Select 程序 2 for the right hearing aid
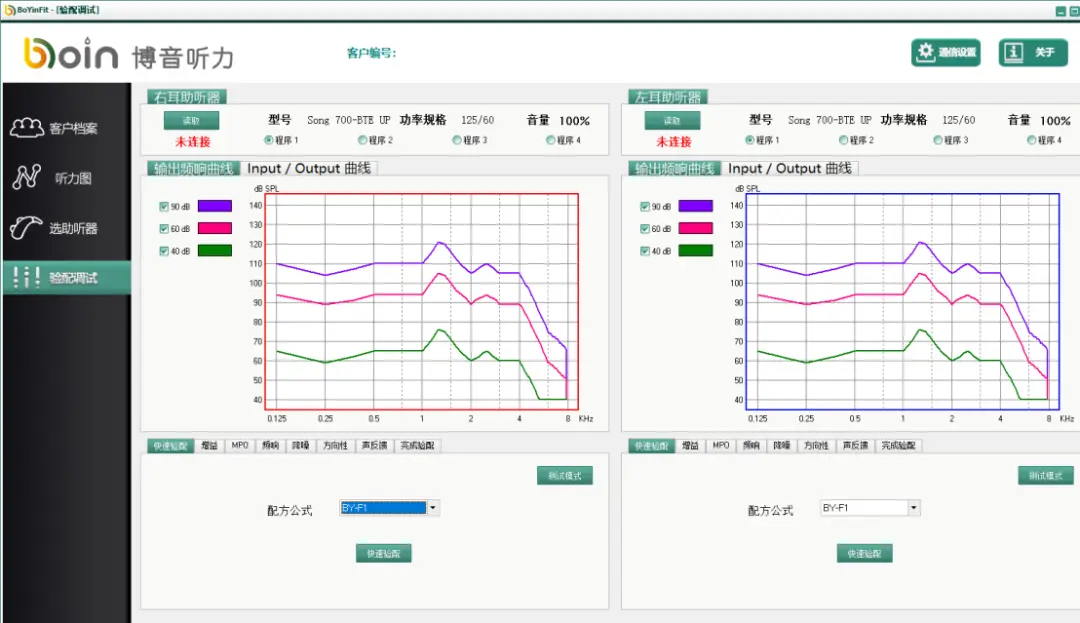The height and width of the screenshot is (623, 1080). coord(363,140)
